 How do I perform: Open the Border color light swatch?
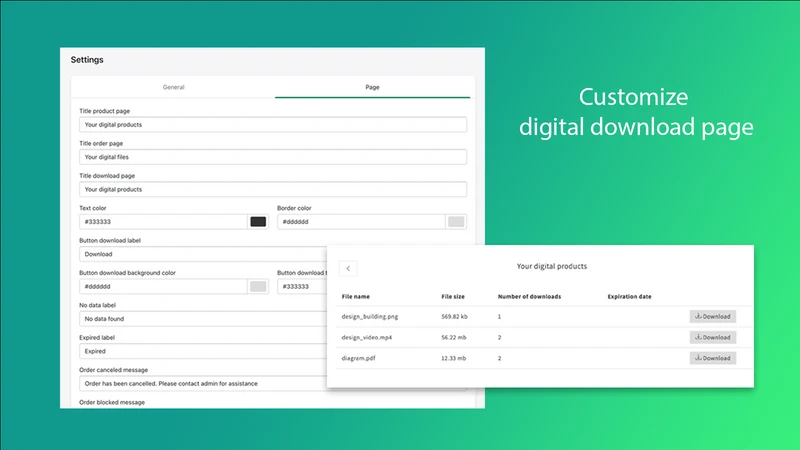pos(456,222)
